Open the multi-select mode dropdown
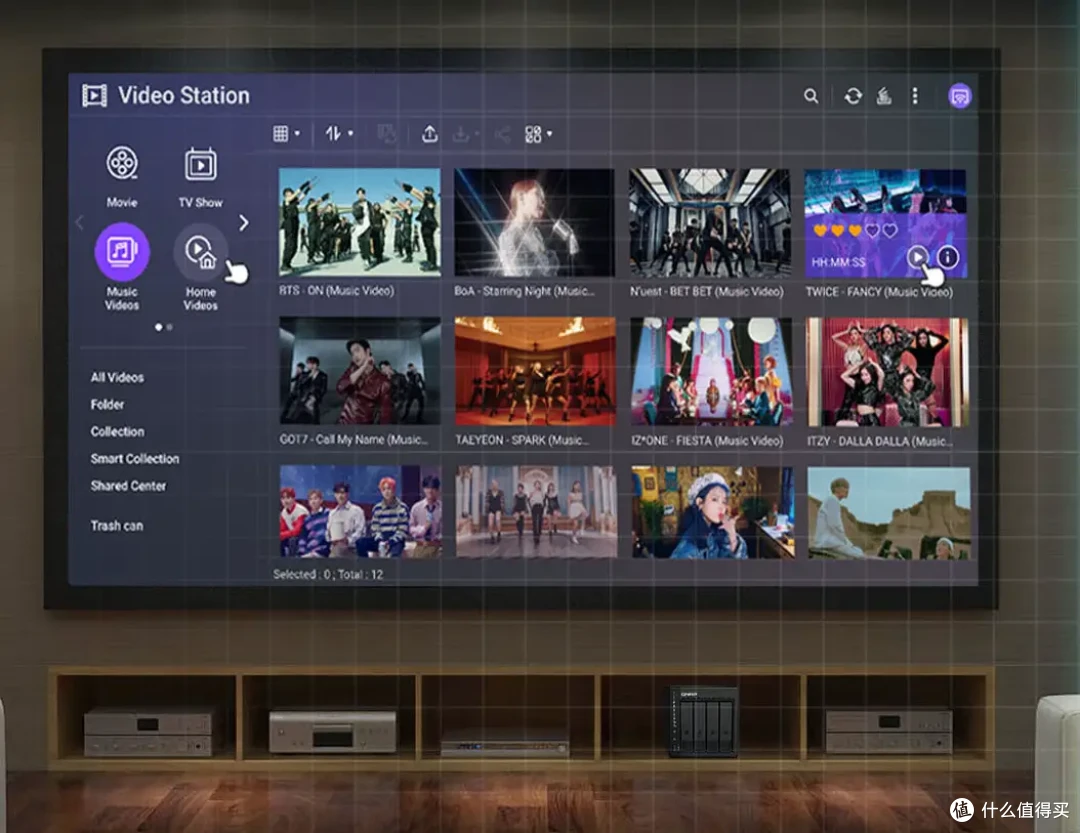The image size is (1080, 833). coord(538,134)
